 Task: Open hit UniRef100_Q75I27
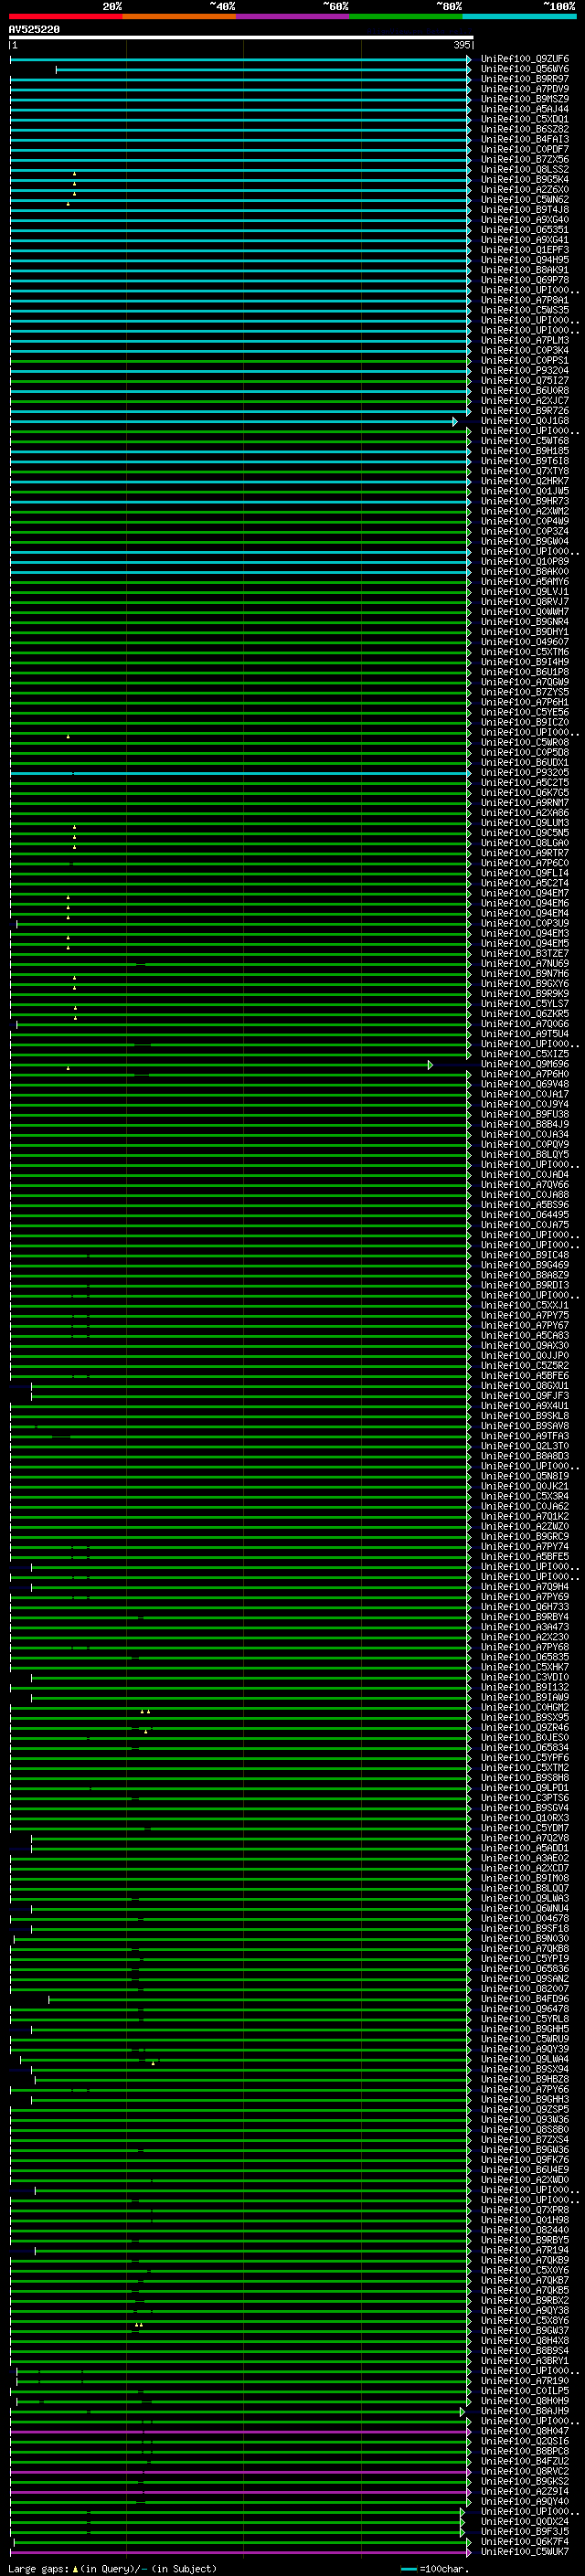click(x=524, y=380)
